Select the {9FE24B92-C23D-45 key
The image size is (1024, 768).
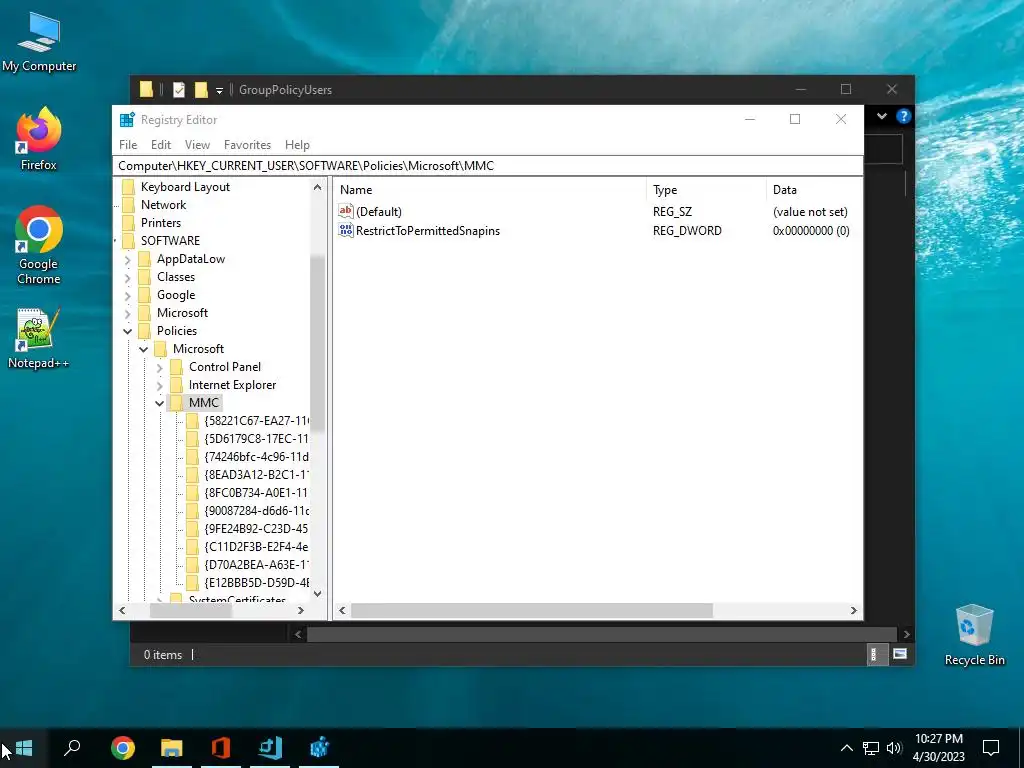pyautogui.click(x=256, y=528)
